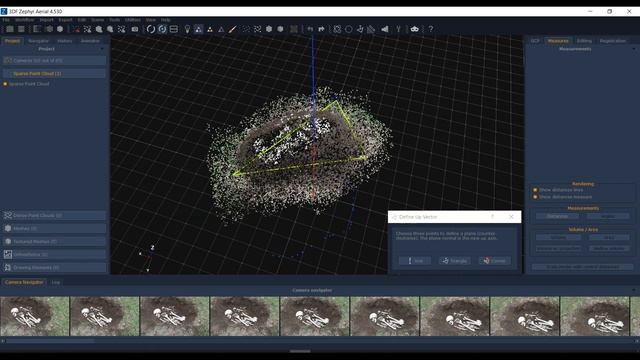Screen dimensions: 640x360
Task: Click the camera navigator horizontal scrollbar
Action: pyautogui.click(x=50, y=340)
